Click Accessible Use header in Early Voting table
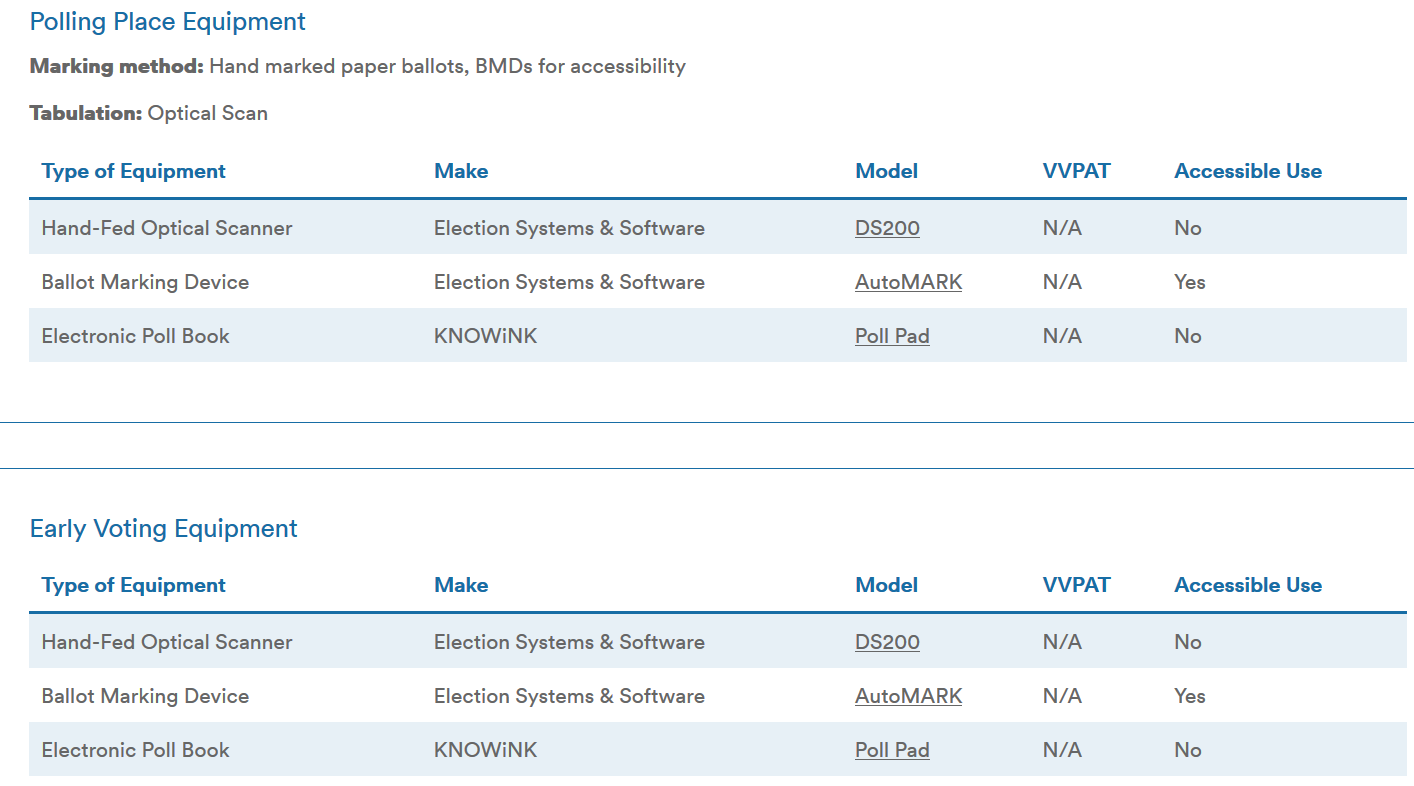Viewport: 1414px width, 786px height. (1248, 585)
